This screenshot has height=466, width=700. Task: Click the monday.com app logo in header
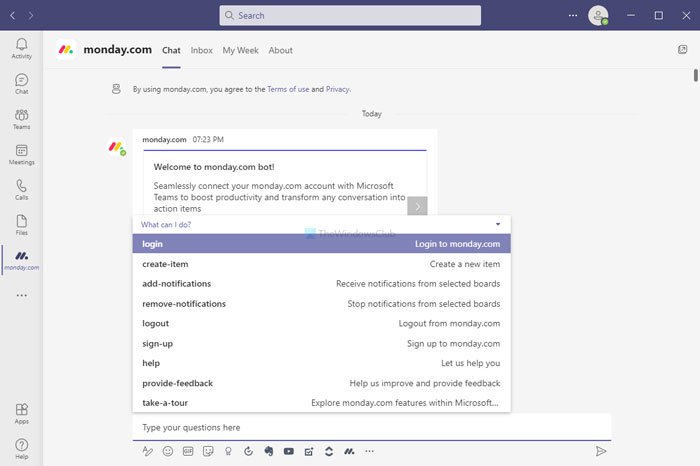point(66,50)
